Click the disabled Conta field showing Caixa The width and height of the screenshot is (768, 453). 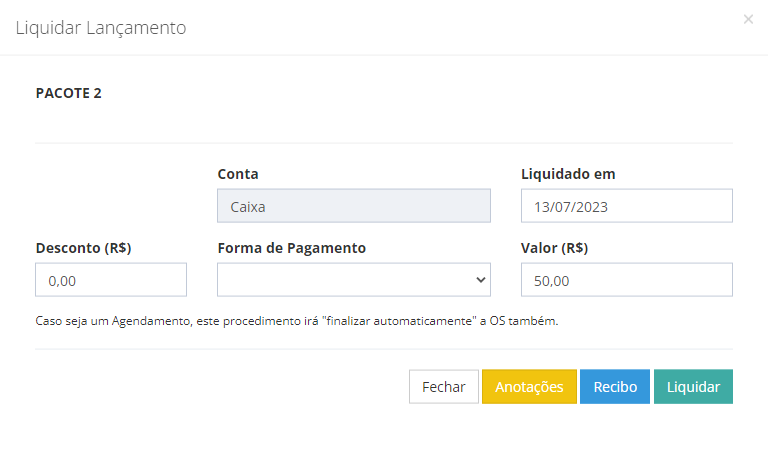[354, 206]
